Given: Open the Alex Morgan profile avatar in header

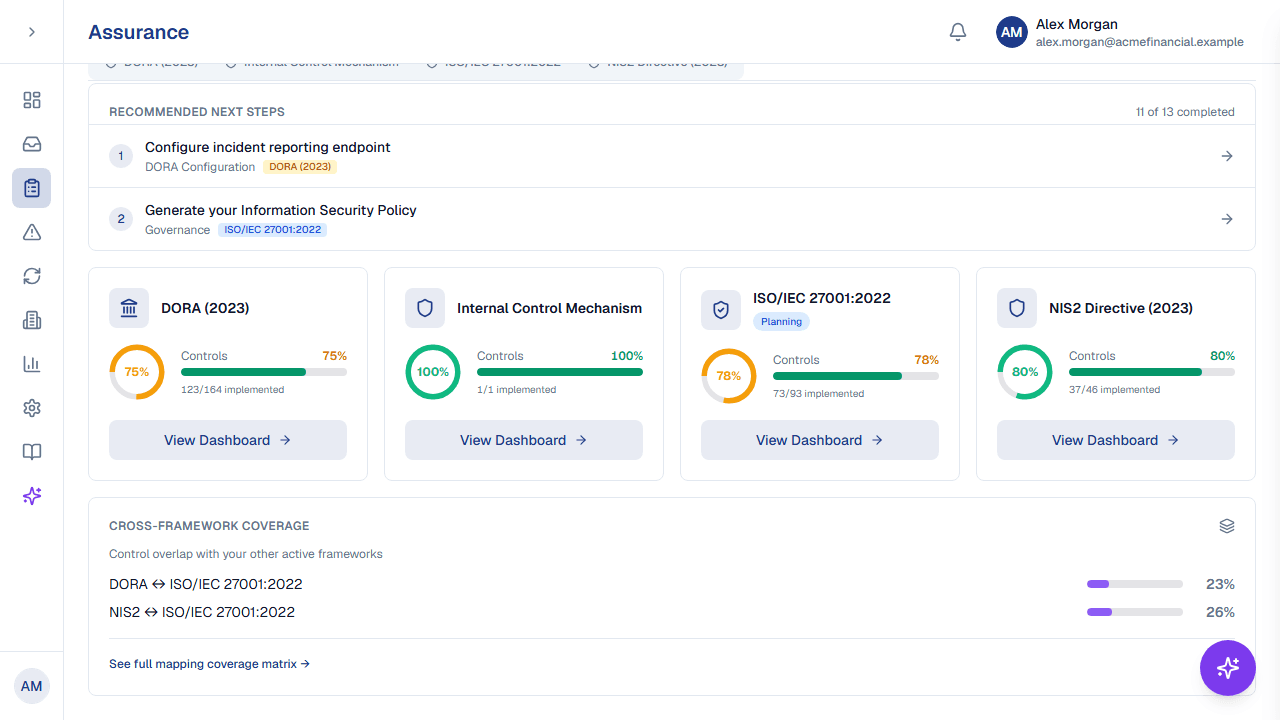Looking at the screenshot, I should tap(1012, 32).
